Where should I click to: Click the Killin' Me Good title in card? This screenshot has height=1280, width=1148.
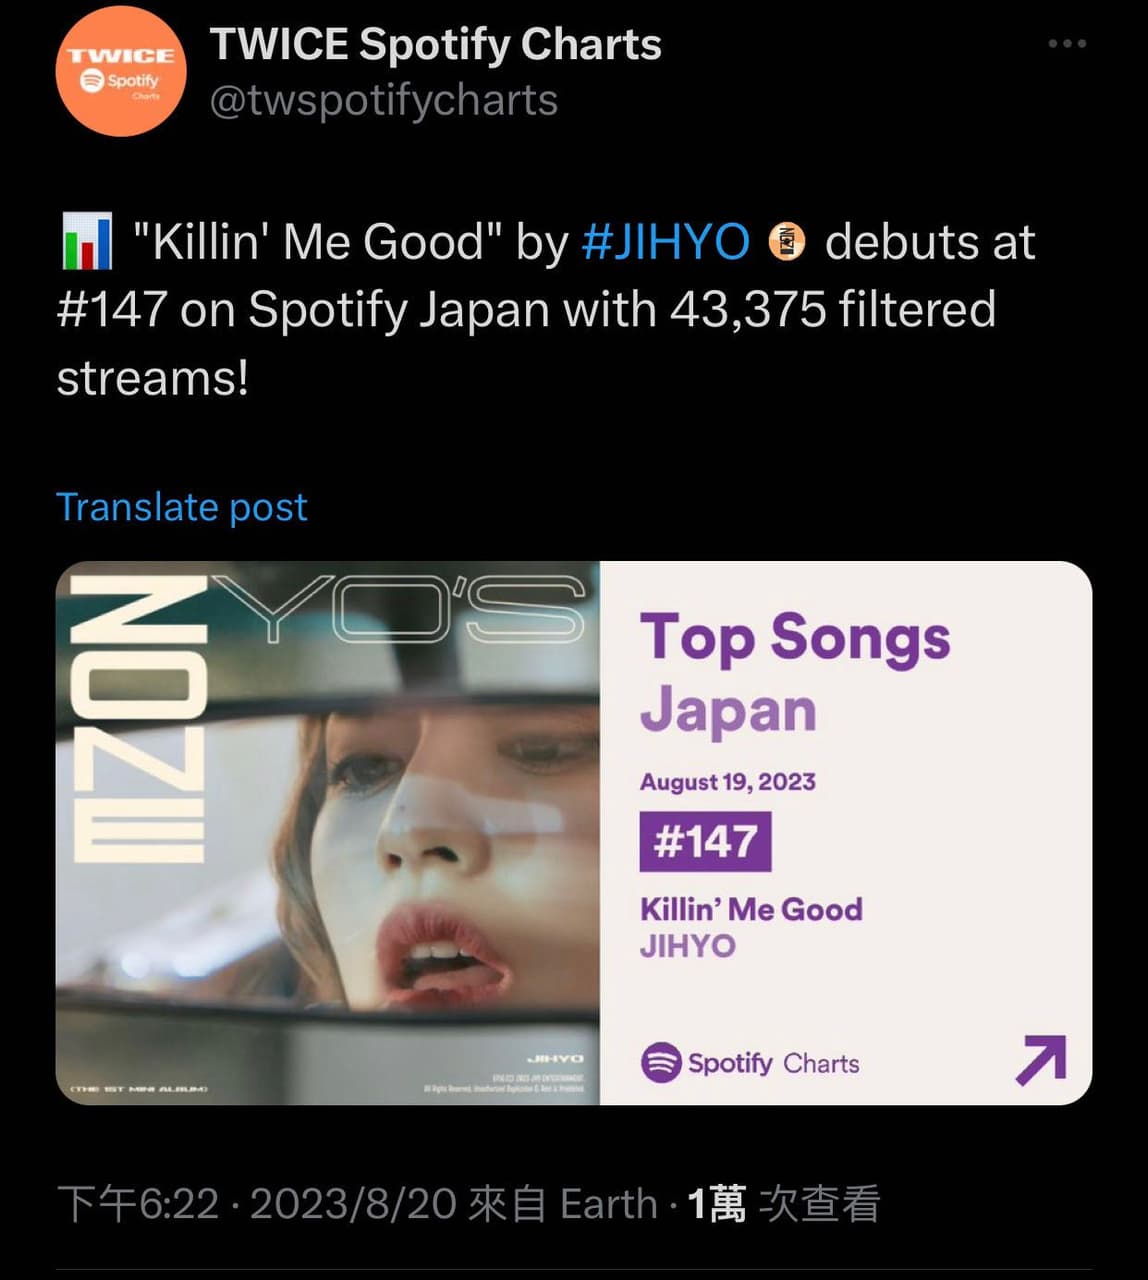(751, 909)
